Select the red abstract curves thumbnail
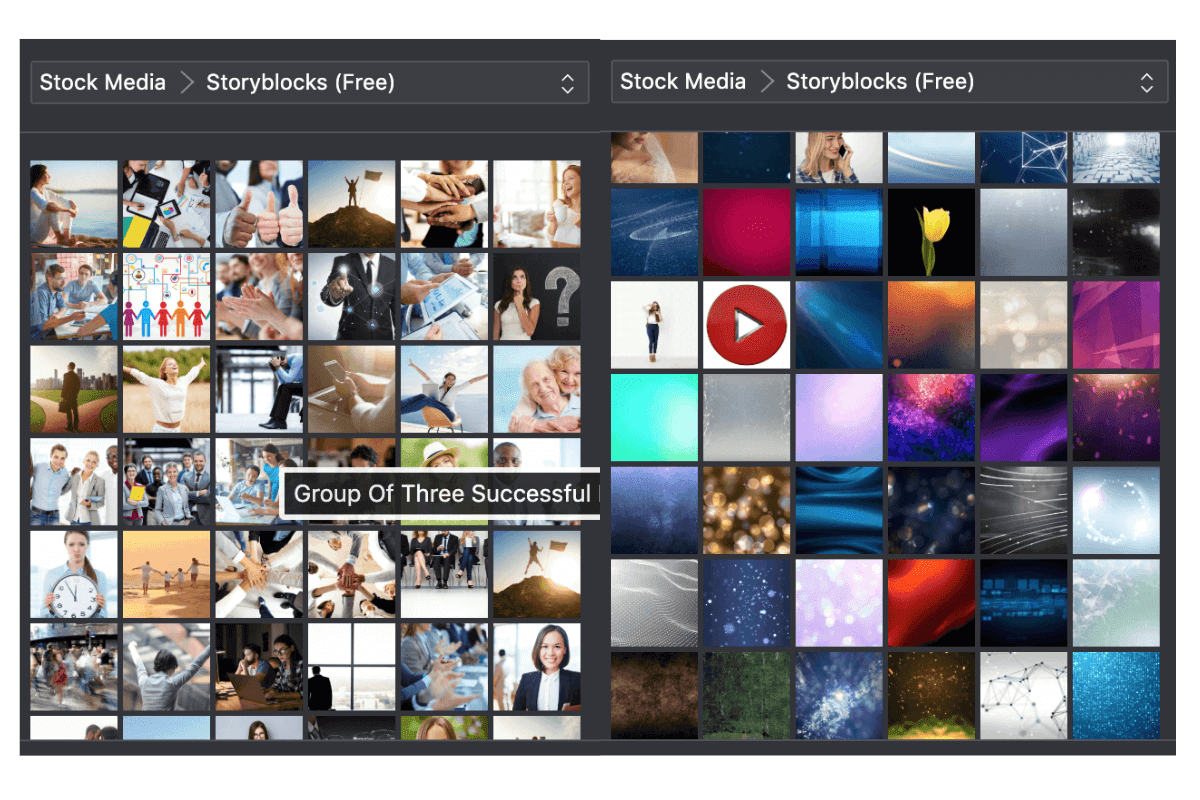Viewport: 1200px width, 800px height. [x=931, y=603]
